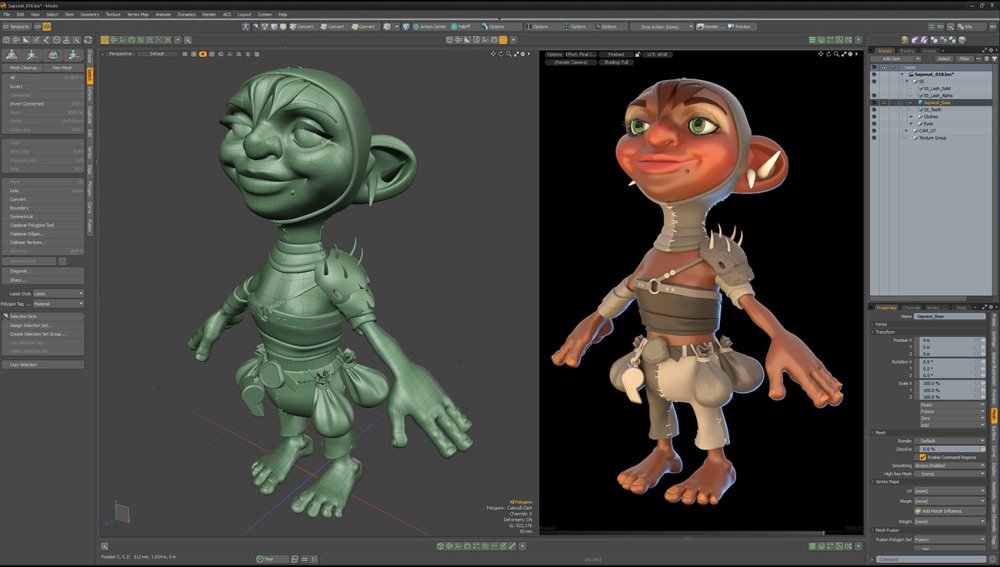Open the Polygon Tag Material dropdown

point(58,304)
